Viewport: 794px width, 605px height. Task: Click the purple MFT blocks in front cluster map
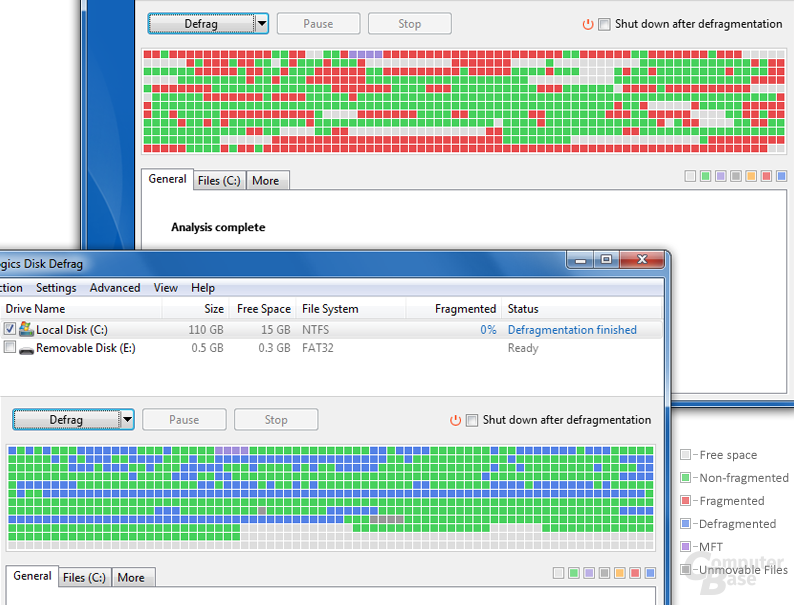231,450
